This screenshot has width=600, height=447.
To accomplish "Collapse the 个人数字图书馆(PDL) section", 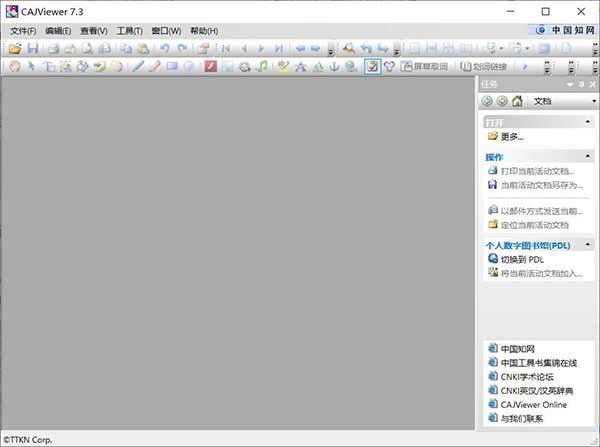I will (x=590, y=245).
